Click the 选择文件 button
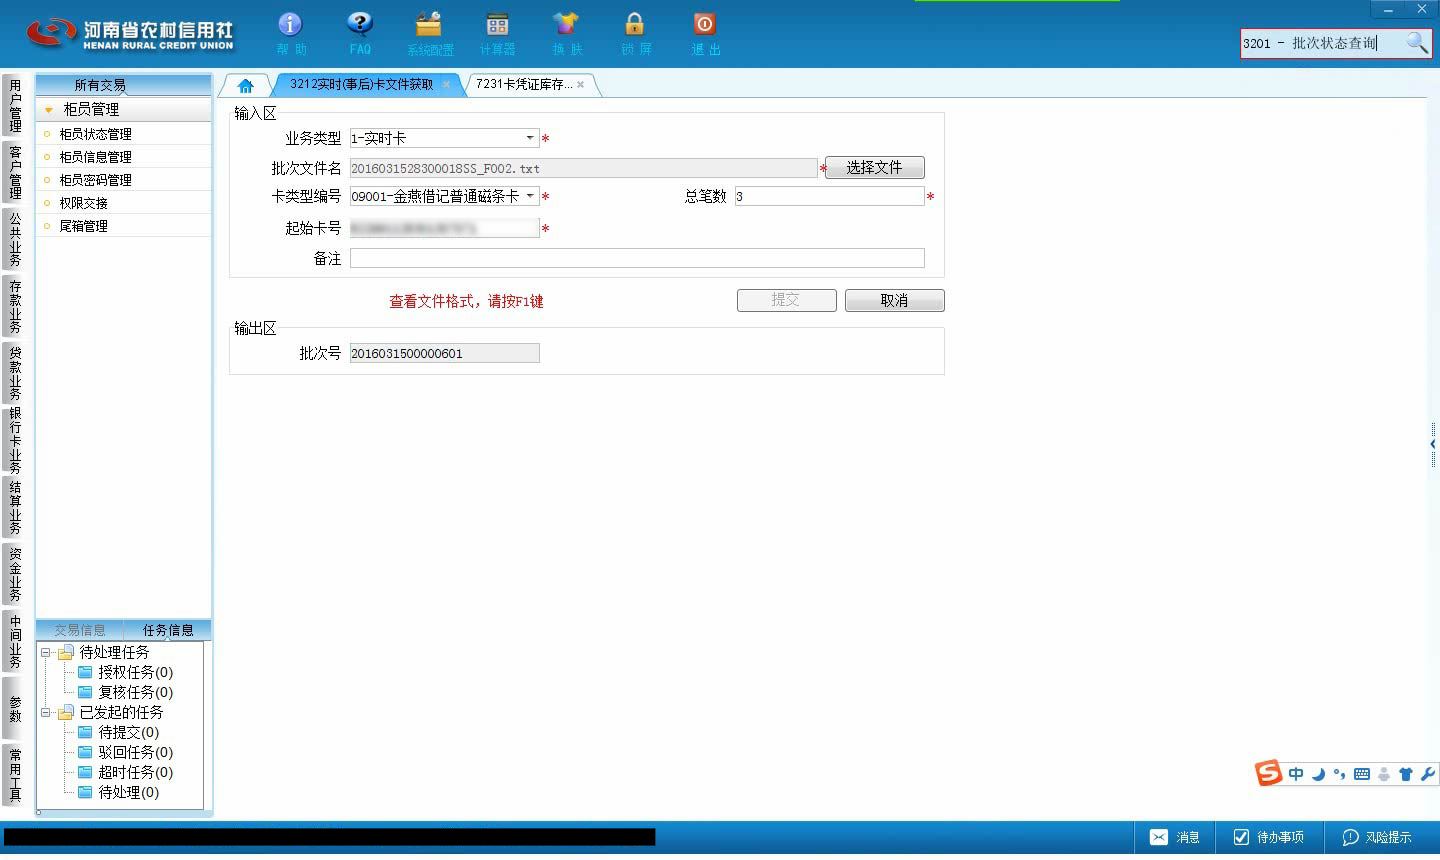This screenshot has width=1440, height=860. click(x=875, y=168)
